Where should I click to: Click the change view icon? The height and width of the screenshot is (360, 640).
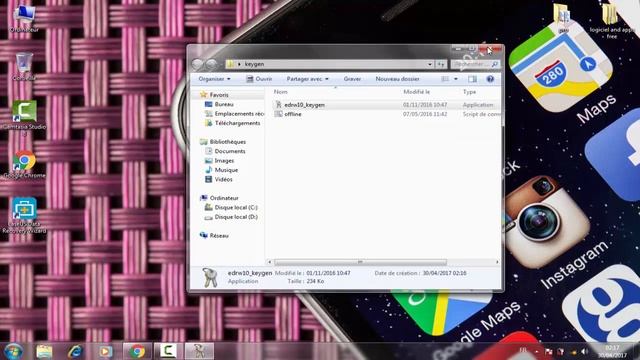coord(445,79)
